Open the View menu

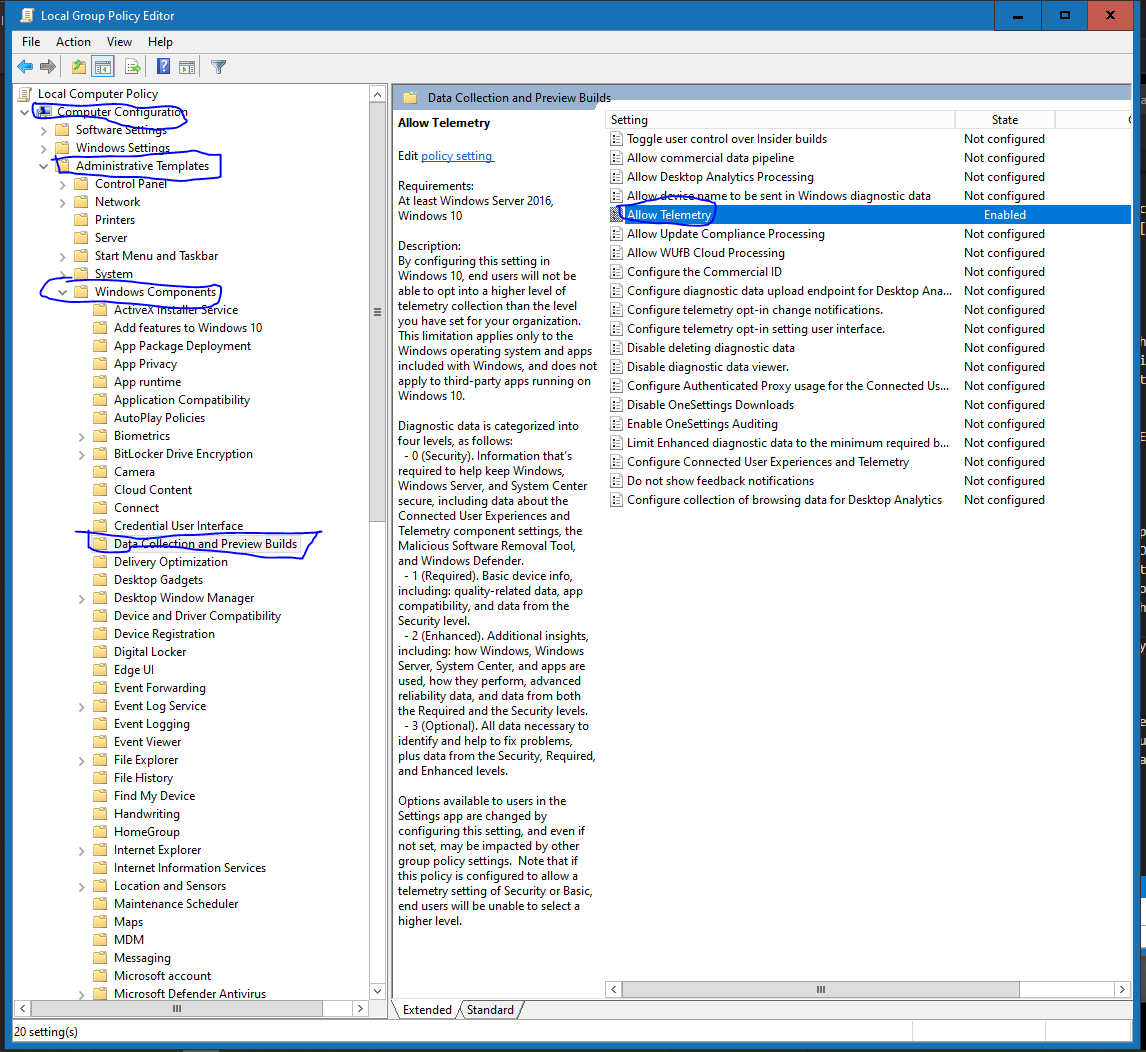pos(119,42)
